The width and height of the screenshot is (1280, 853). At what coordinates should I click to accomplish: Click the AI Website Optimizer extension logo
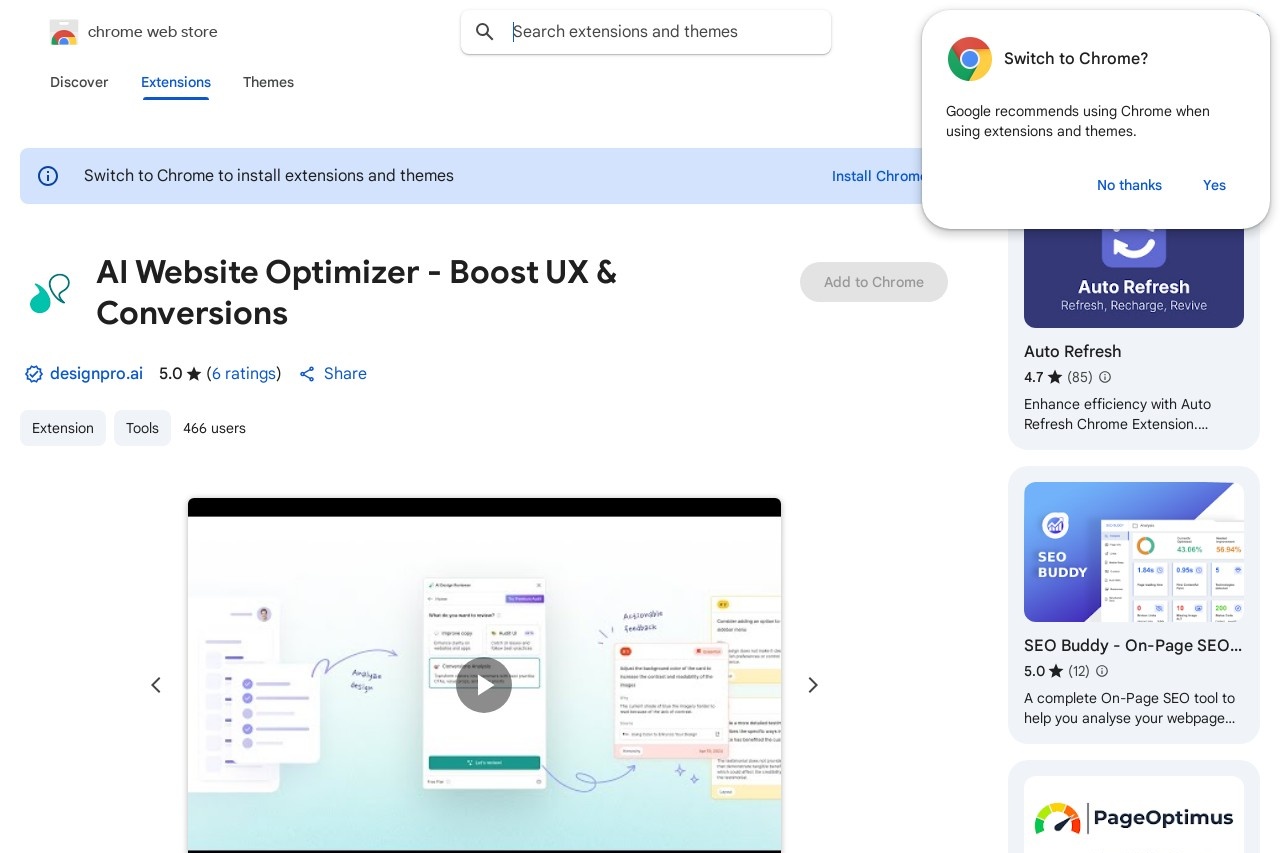coord(50,293)
